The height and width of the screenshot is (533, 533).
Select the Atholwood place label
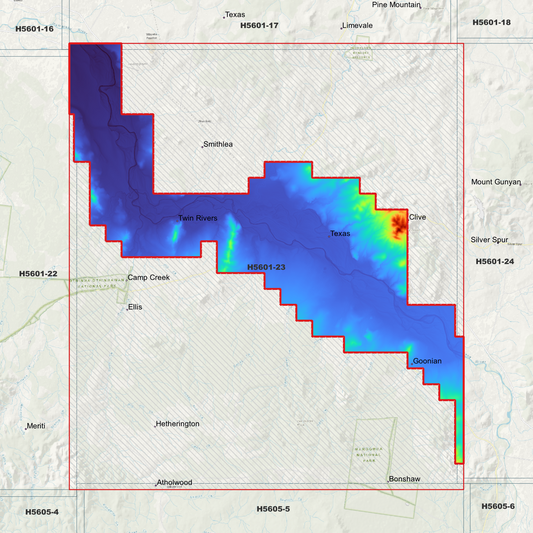pos(174,482)
